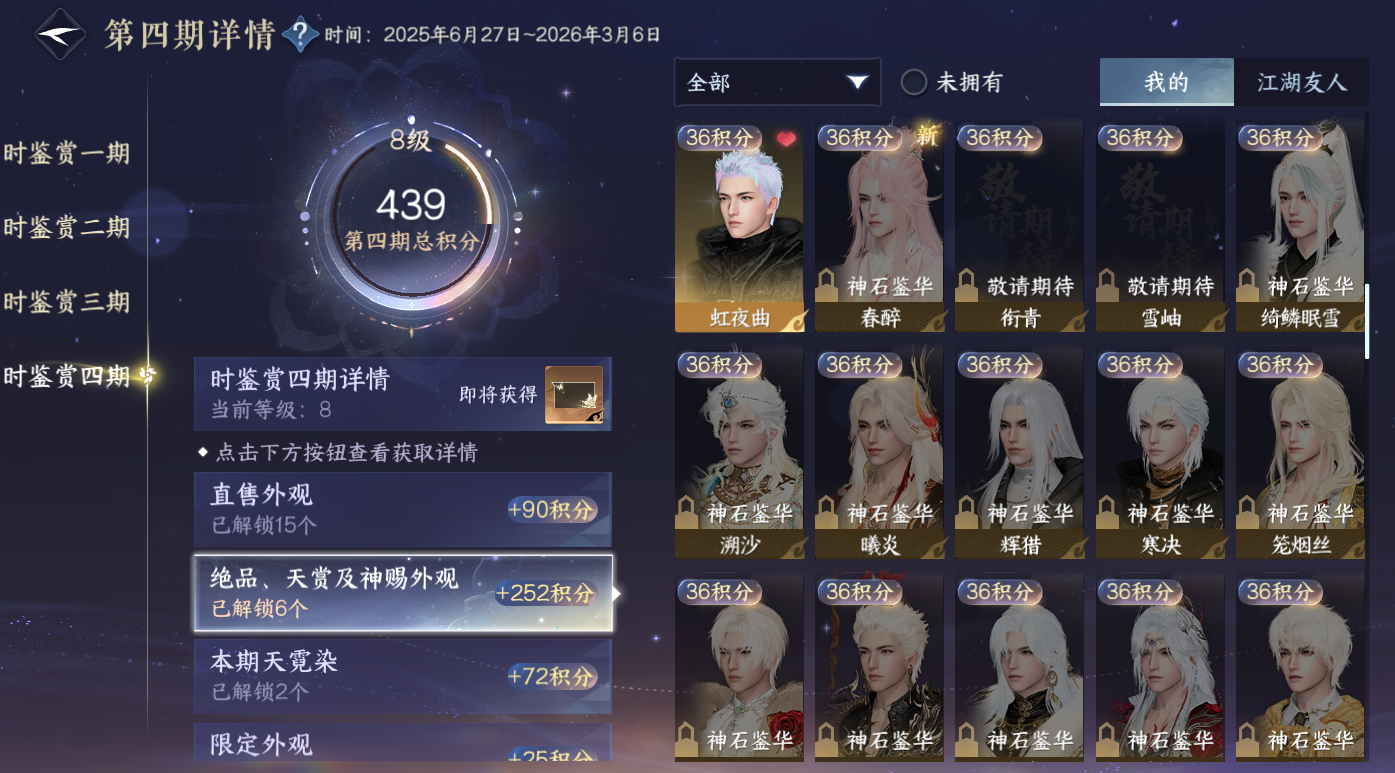
Task: Toggle the 未拥有 filter radio button
Action: pos(914,83)
